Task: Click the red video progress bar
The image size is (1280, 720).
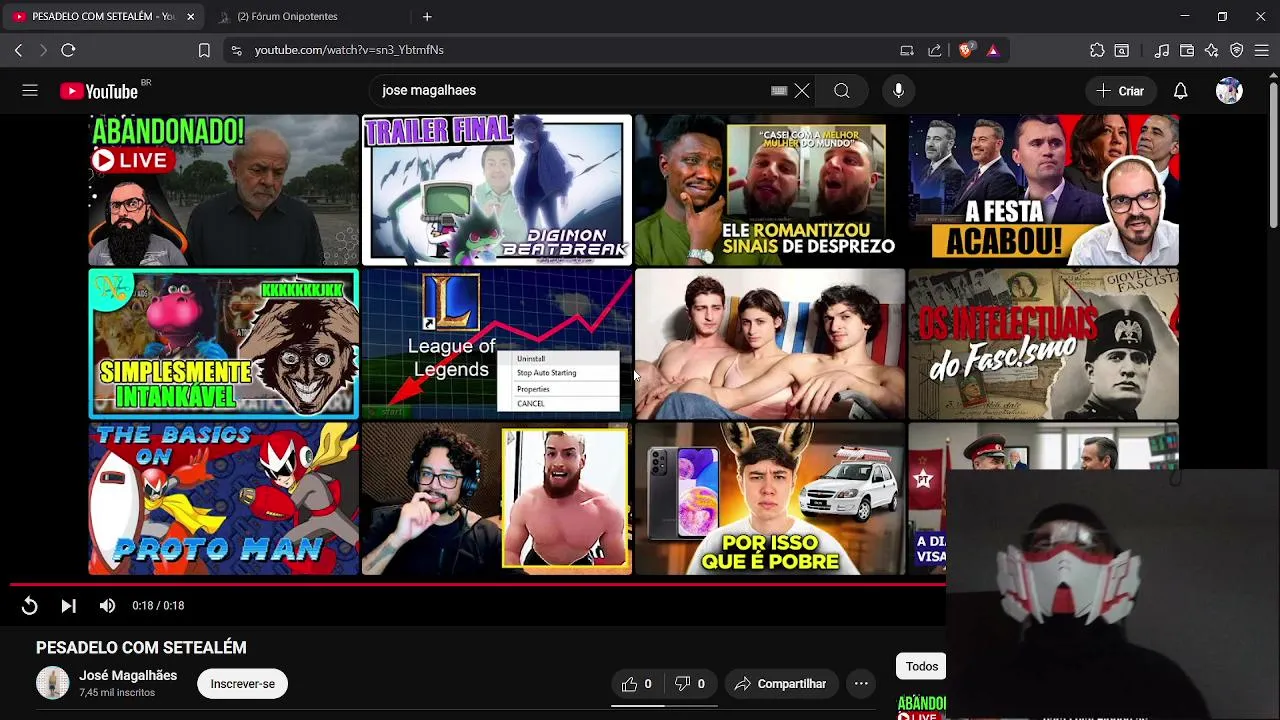Action: click(477, 584)
